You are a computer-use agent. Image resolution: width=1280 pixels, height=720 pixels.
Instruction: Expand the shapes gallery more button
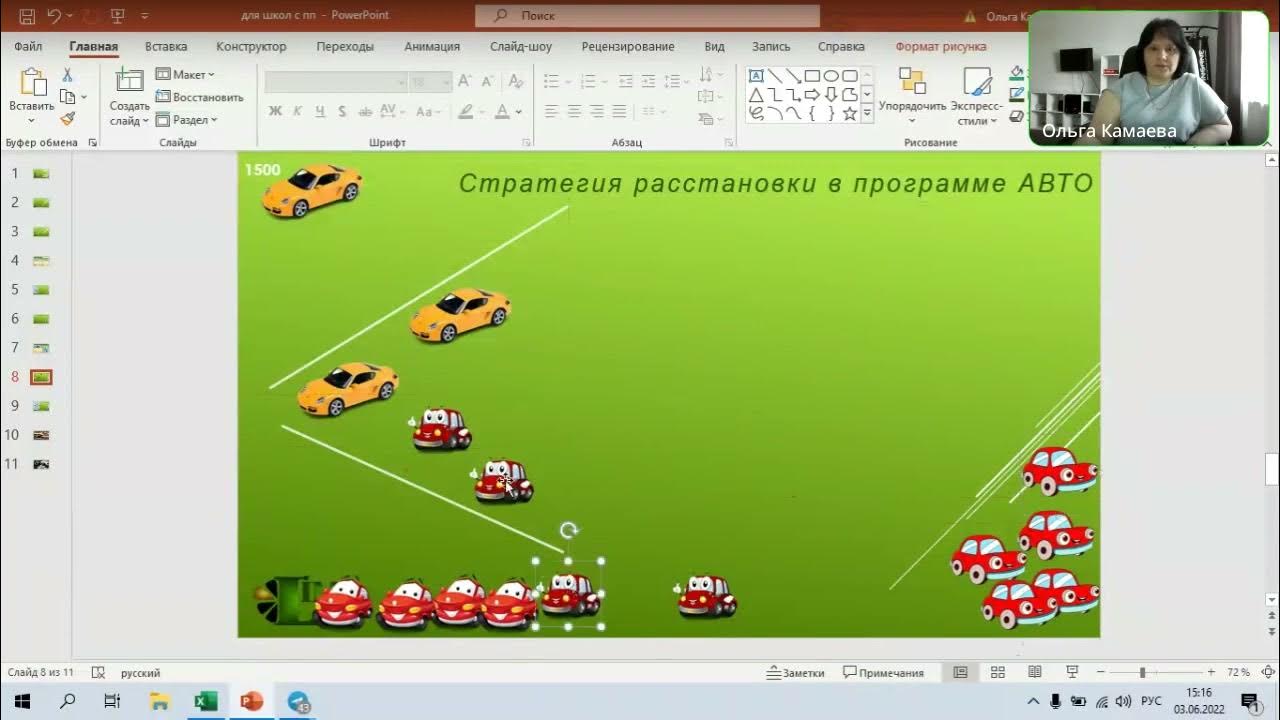coord(867,114)
